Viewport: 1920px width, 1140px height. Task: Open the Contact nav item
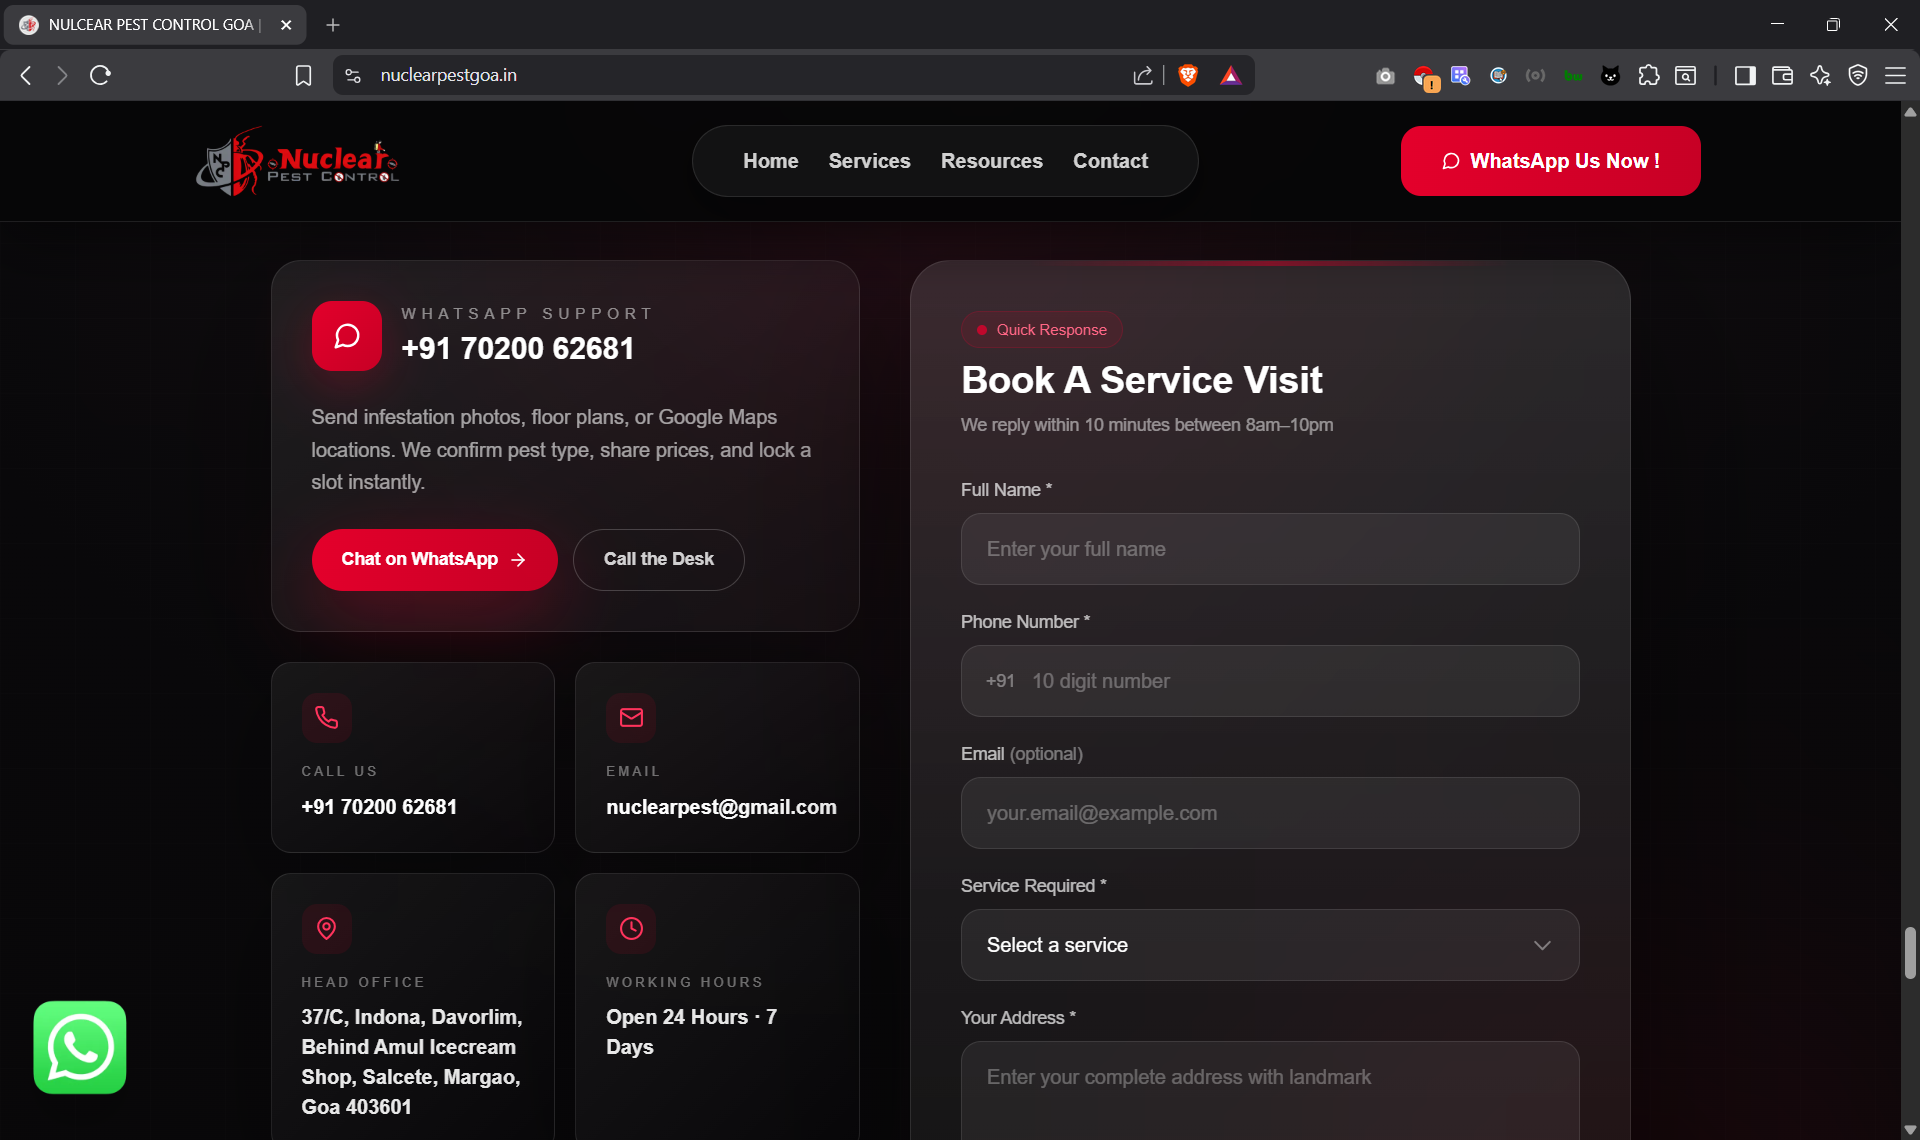pos(1110,161)
